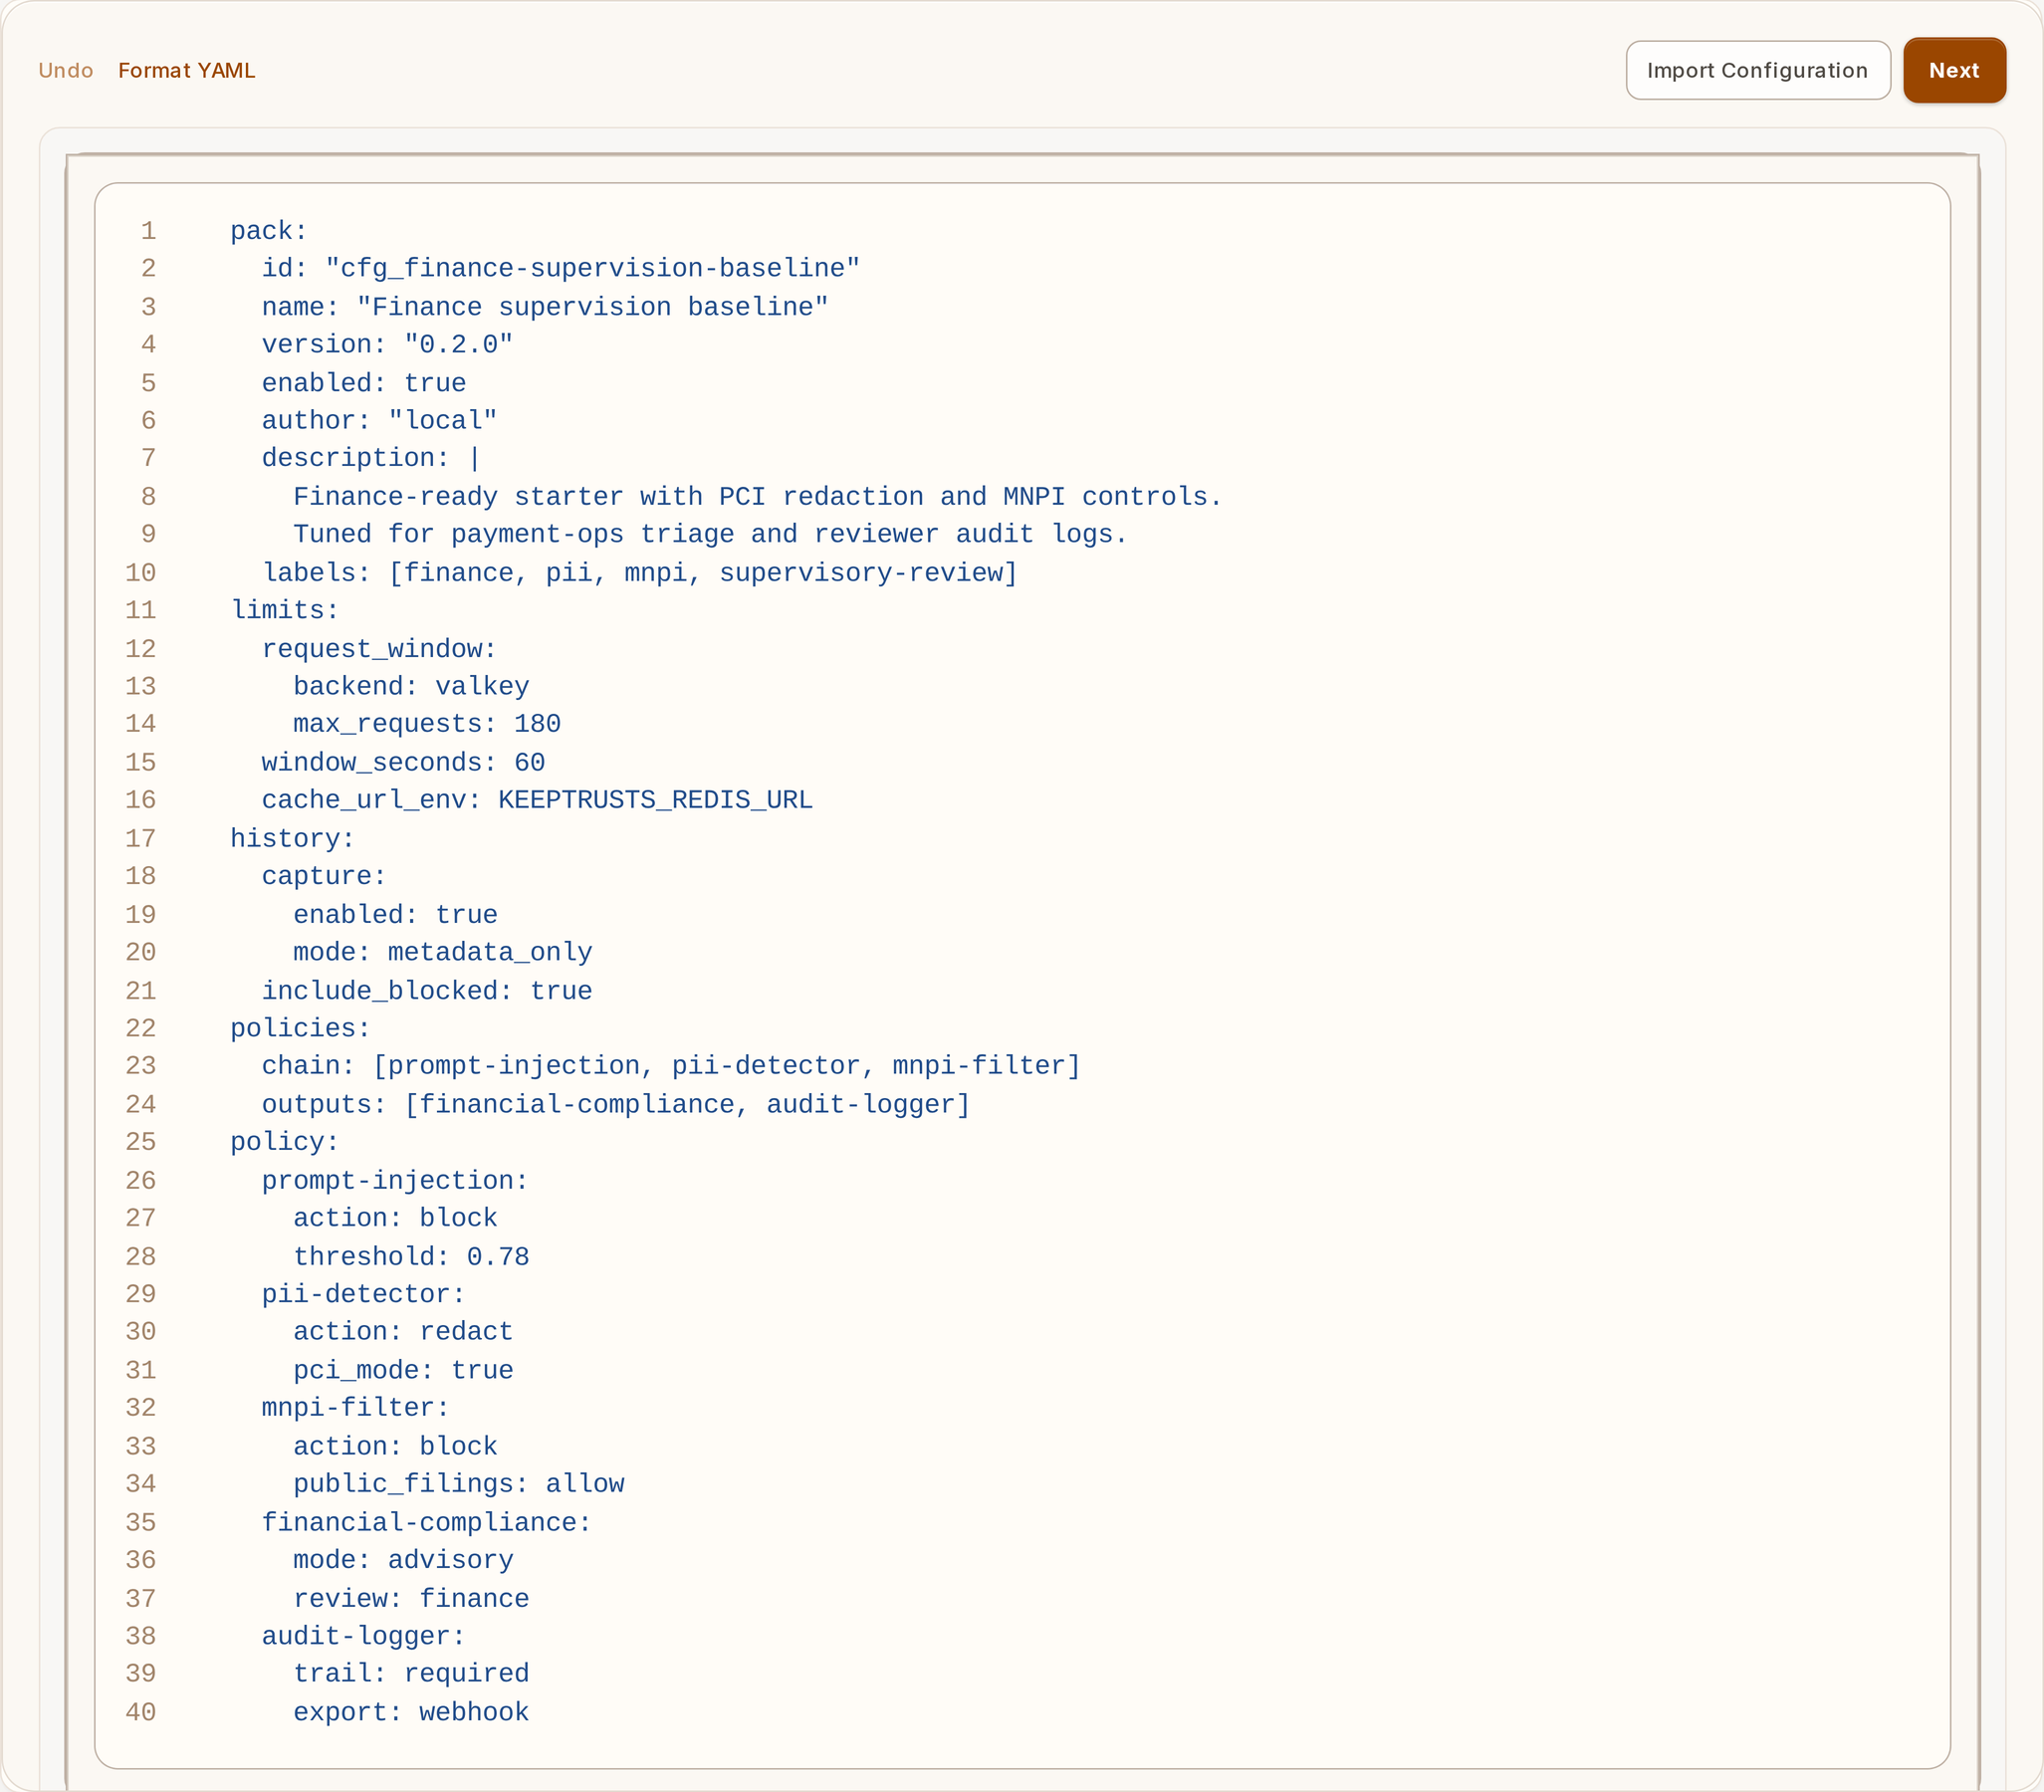The height and width of the screenshot is (1792, 2044).
Task: Click 'prompt-injection:' key on line 26
Action: point(395,1181)
